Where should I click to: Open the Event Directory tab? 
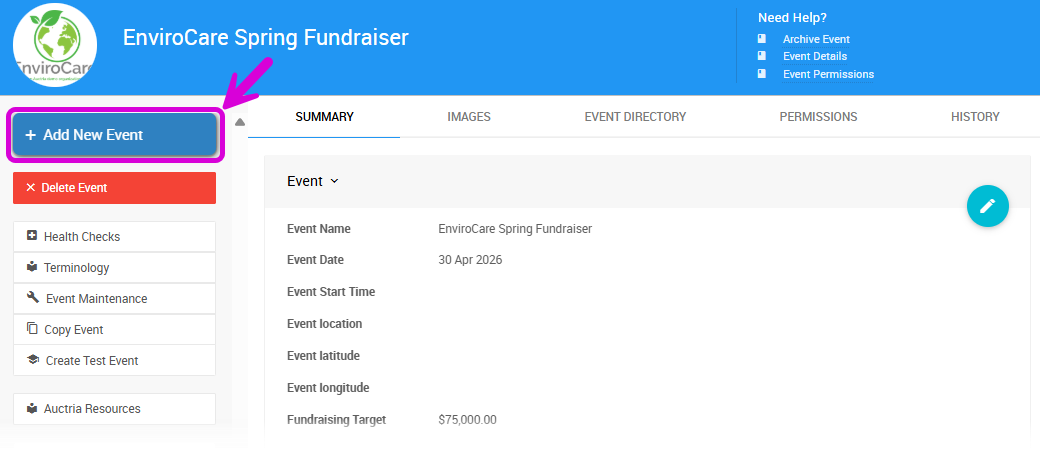635,117
